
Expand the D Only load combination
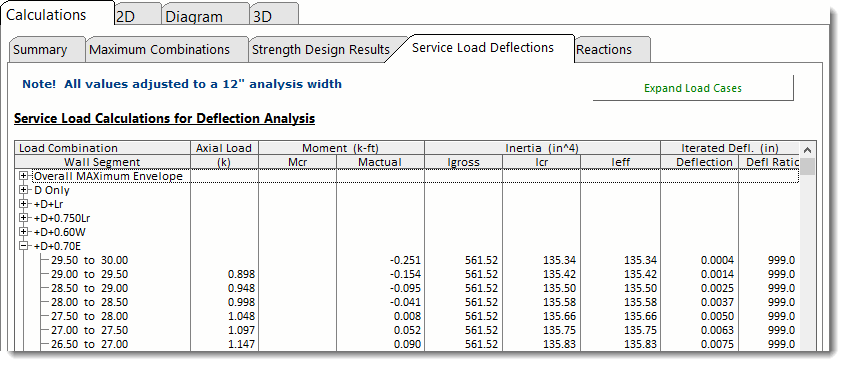click(x=23, y=190)
